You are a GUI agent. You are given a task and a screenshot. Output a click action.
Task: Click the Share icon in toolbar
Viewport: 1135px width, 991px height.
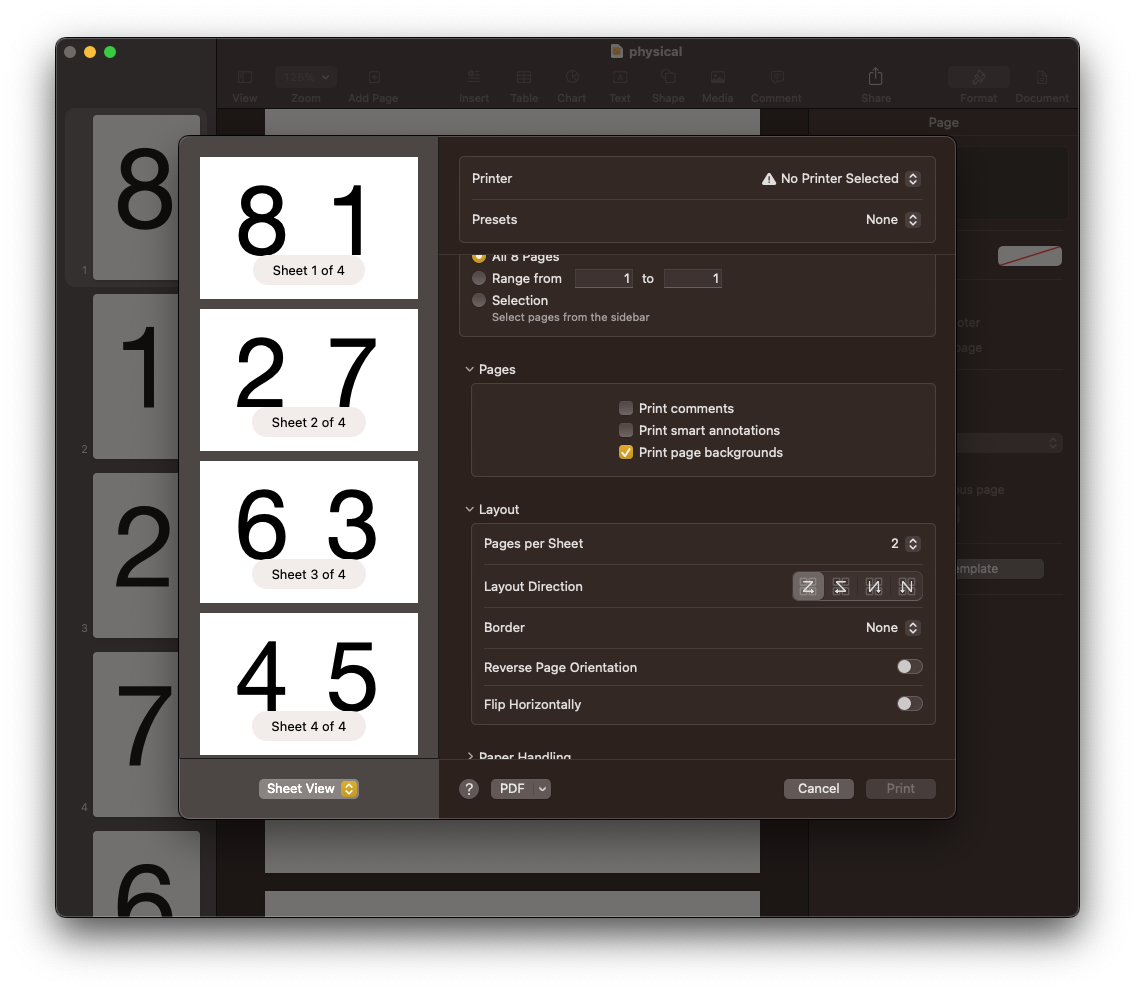pos(875,78)
